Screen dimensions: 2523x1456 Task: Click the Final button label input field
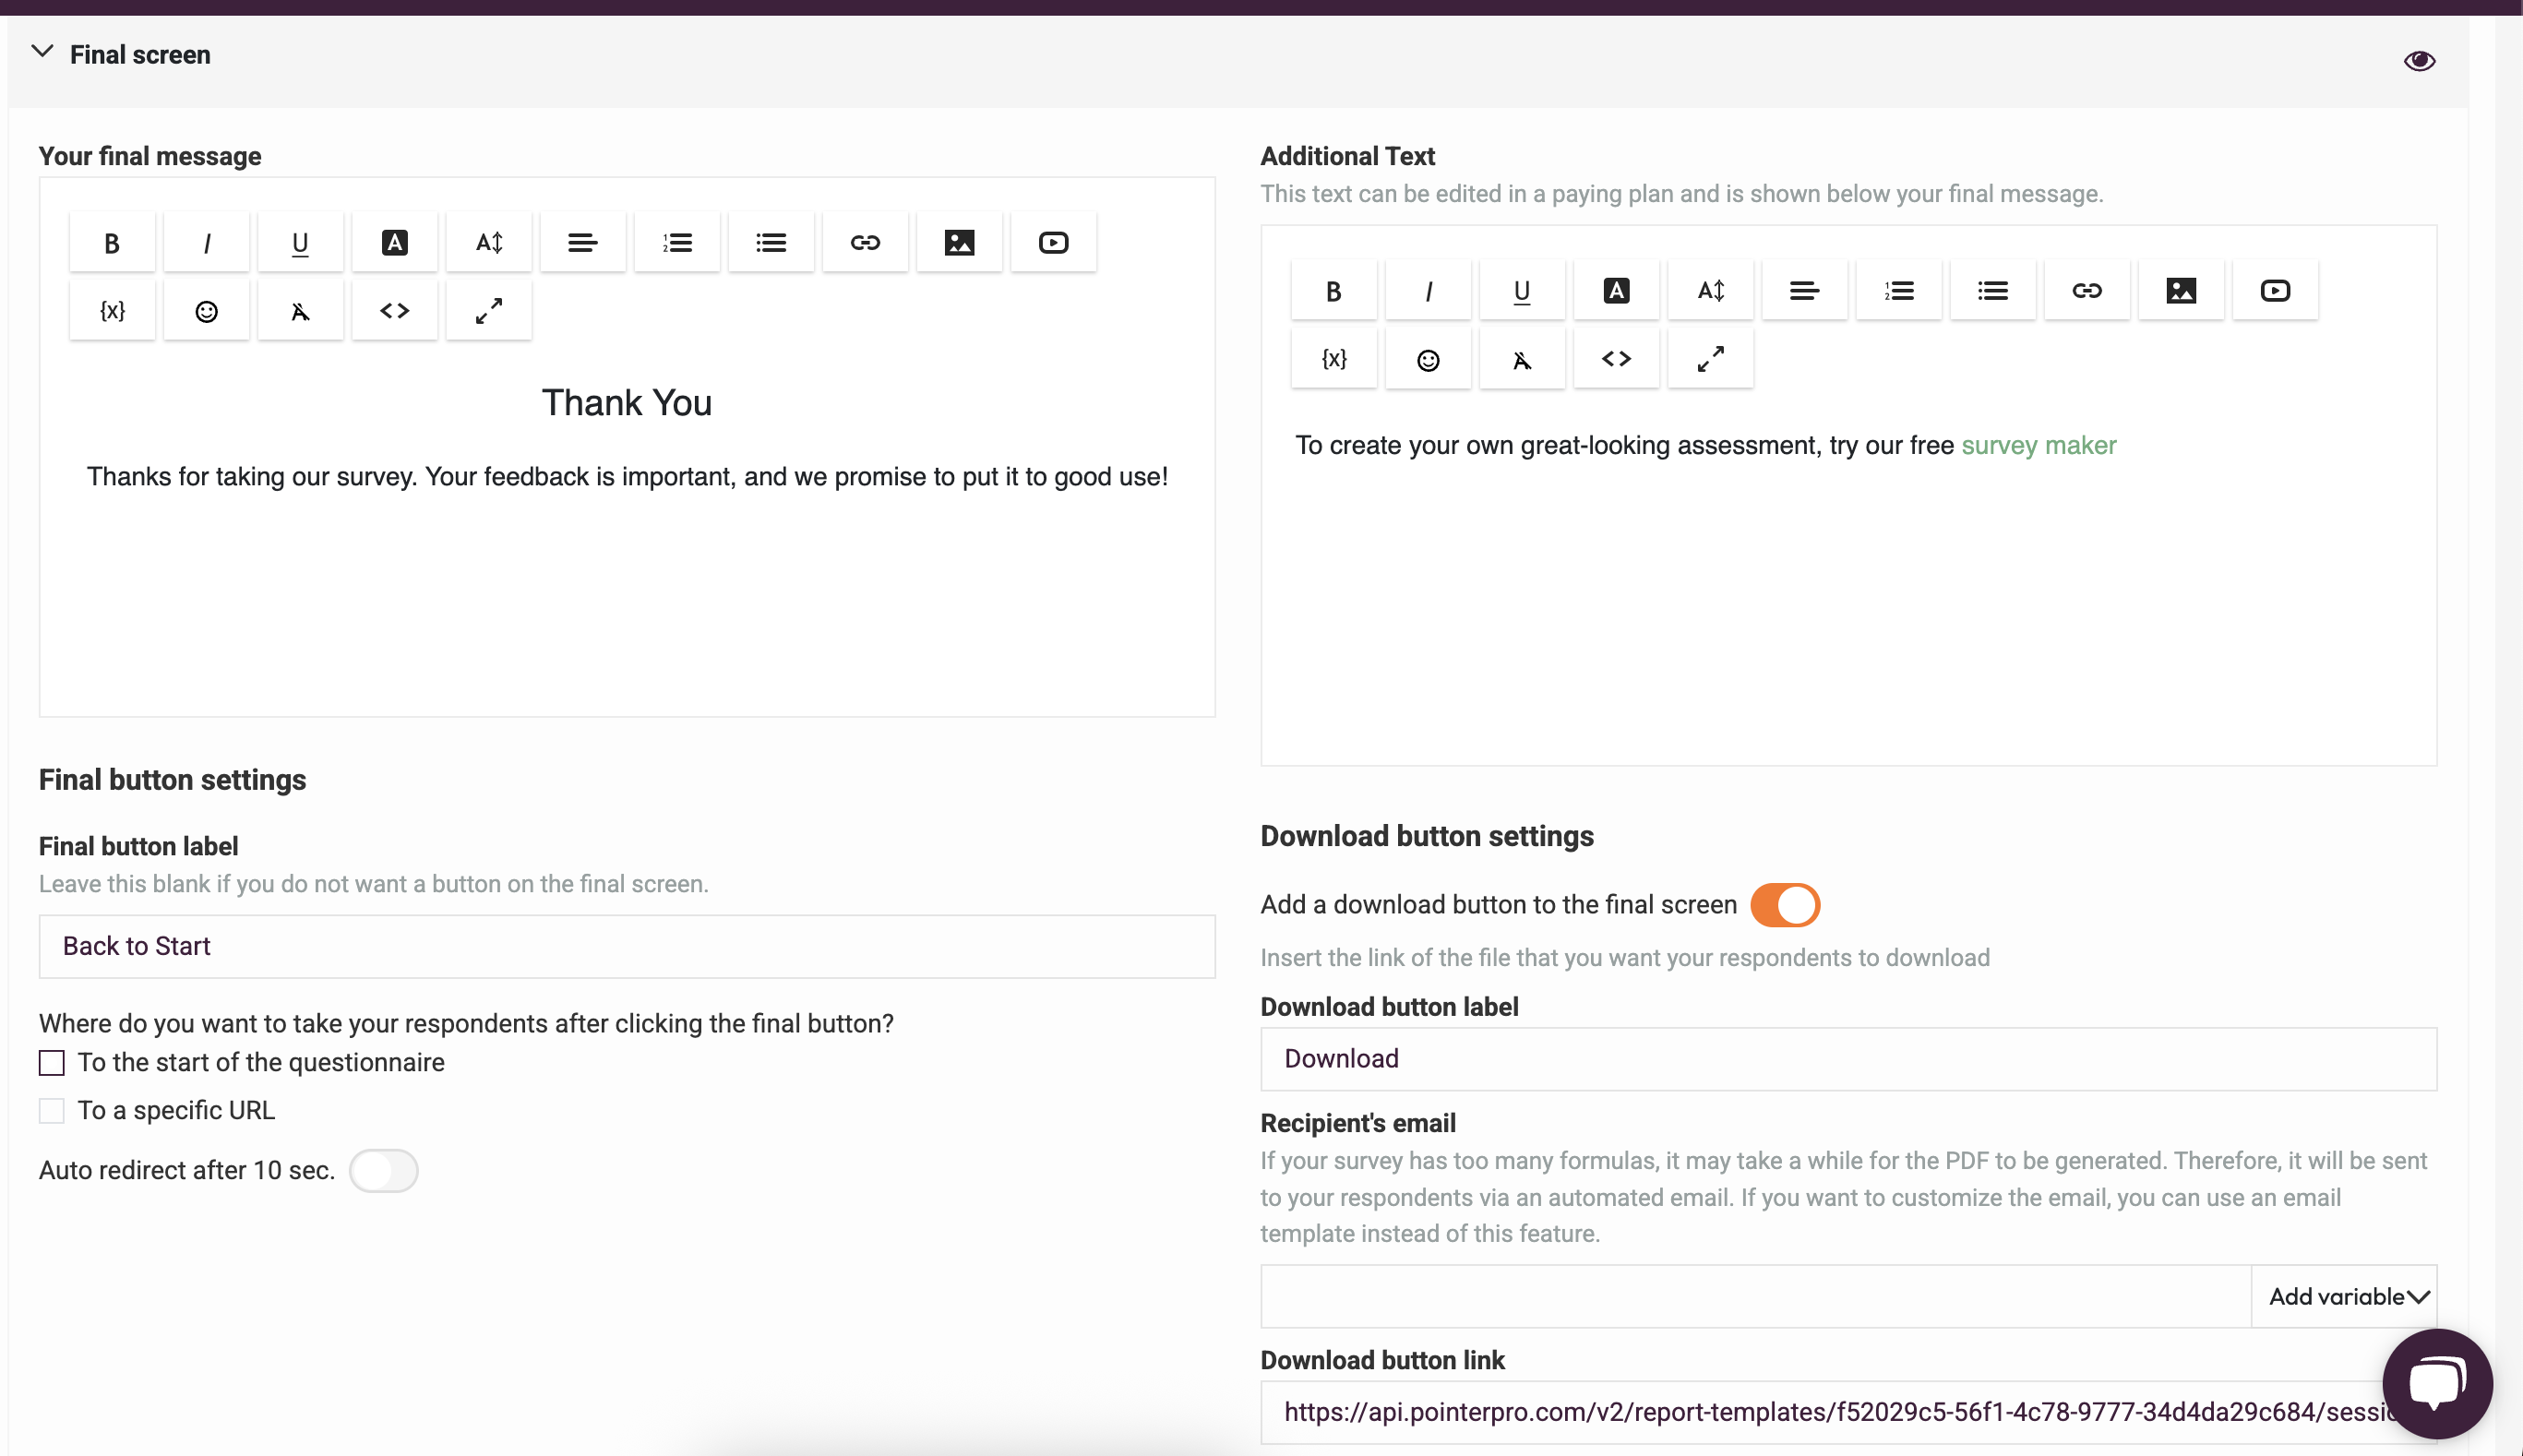click(x=627, y=946)
